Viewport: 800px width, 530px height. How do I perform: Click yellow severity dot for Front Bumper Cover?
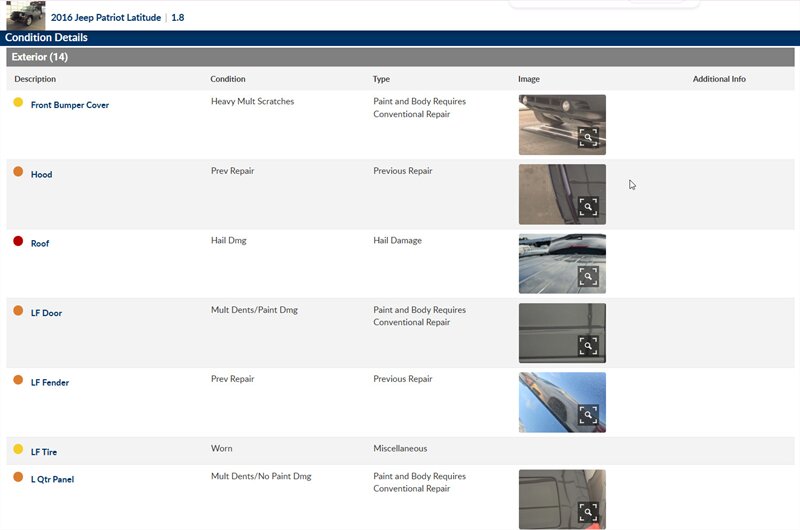point(18,102)
